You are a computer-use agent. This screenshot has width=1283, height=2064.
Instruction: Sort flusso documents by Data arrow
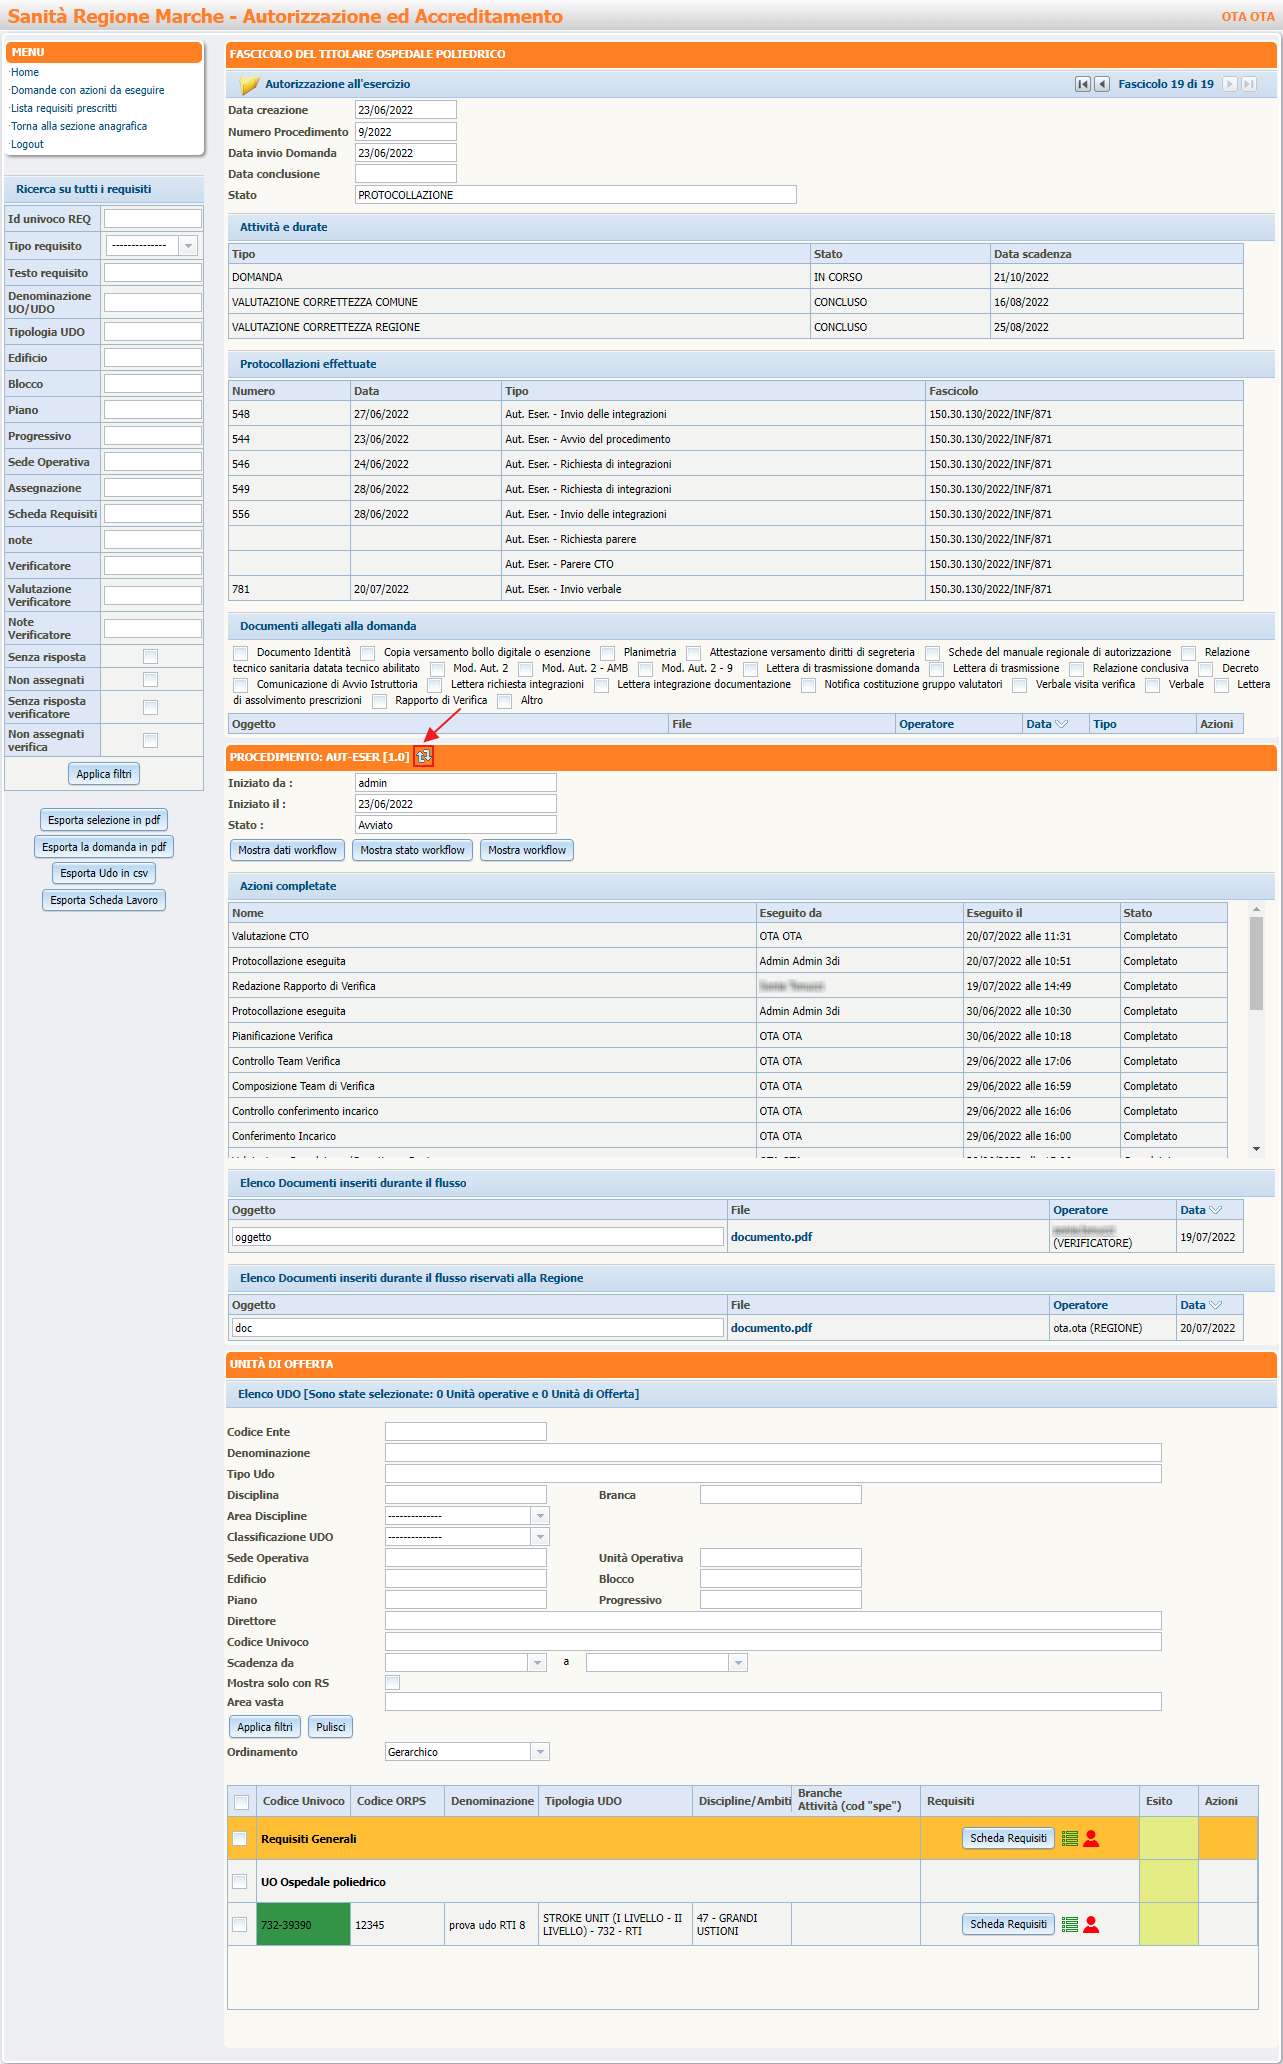coord(1216,1210)
